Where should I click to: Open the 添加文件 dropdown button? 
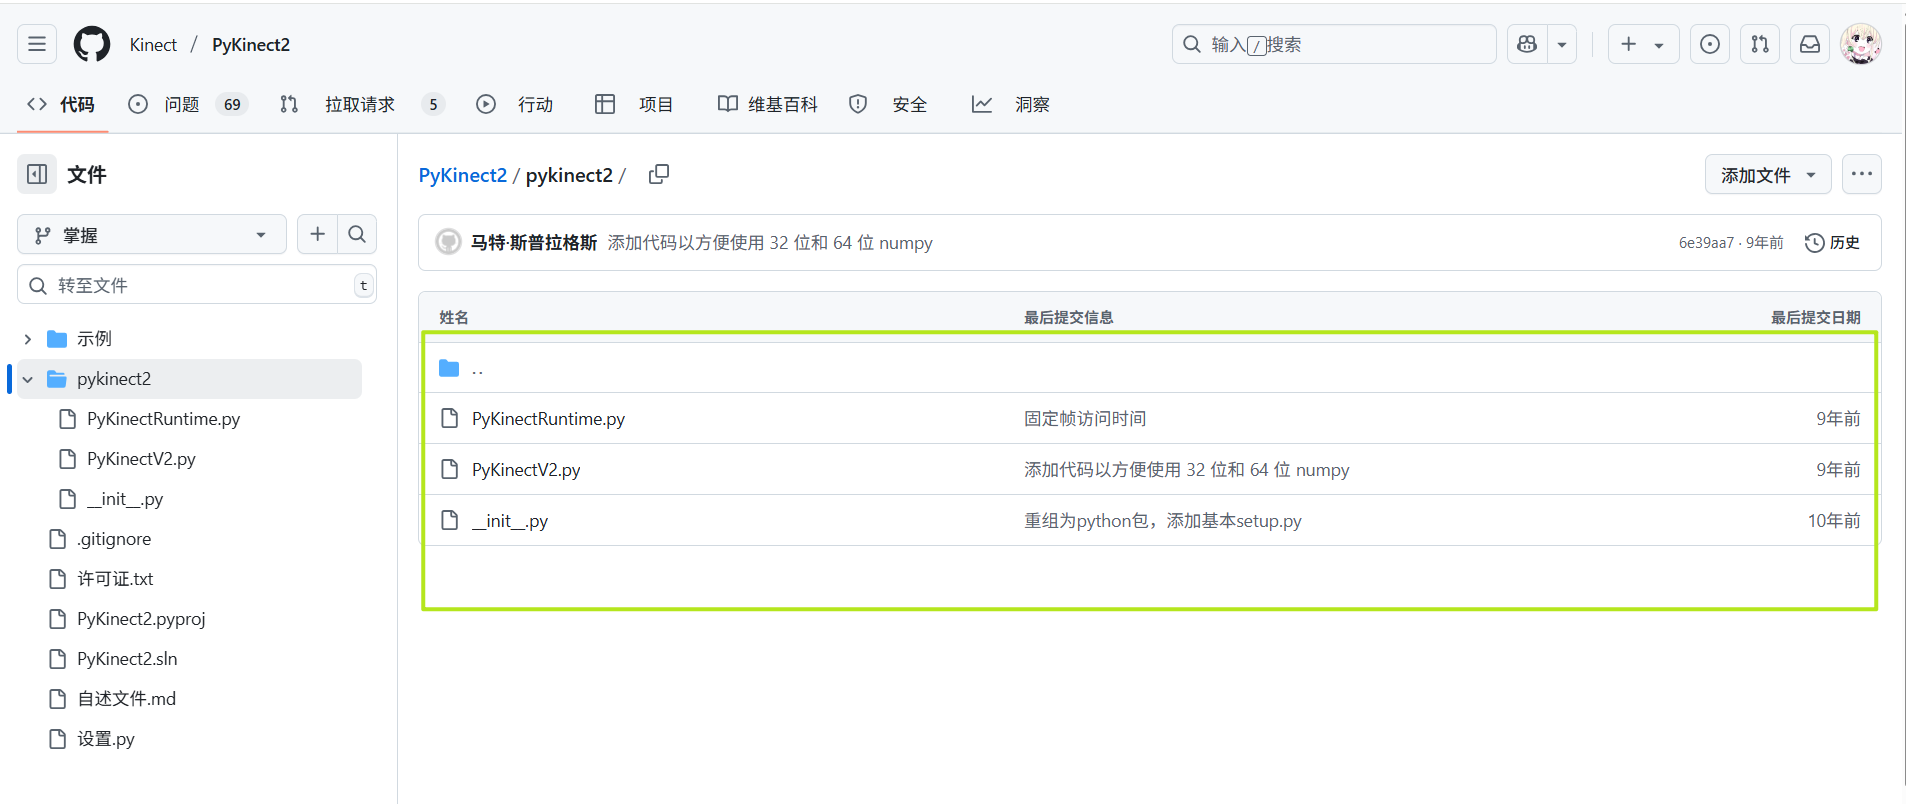(x=1768, y=175)
